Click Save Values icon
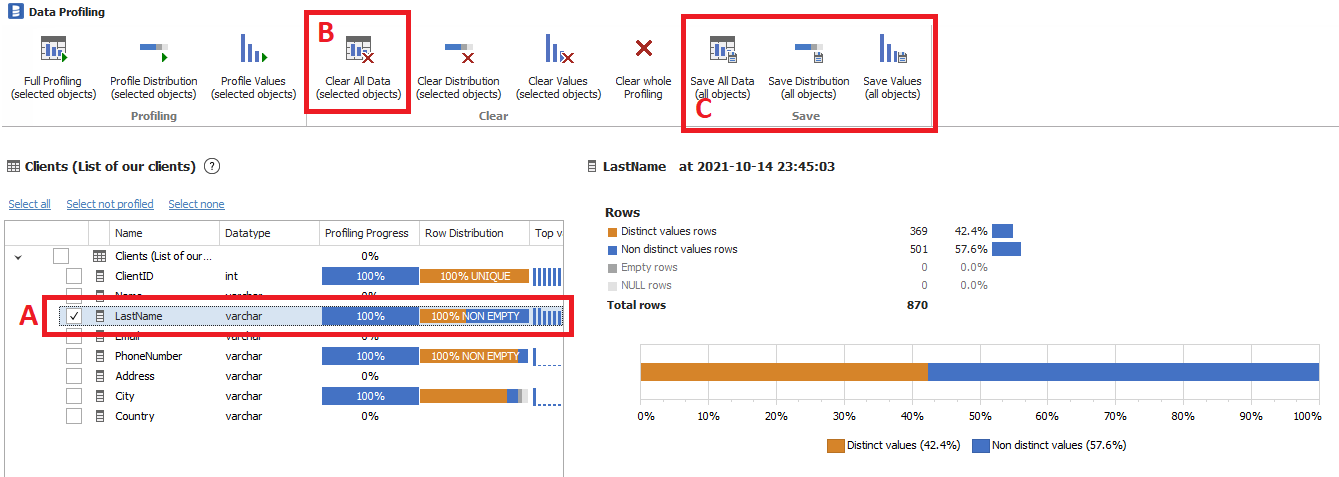1339x477 pixels. (x=892, y=50)
